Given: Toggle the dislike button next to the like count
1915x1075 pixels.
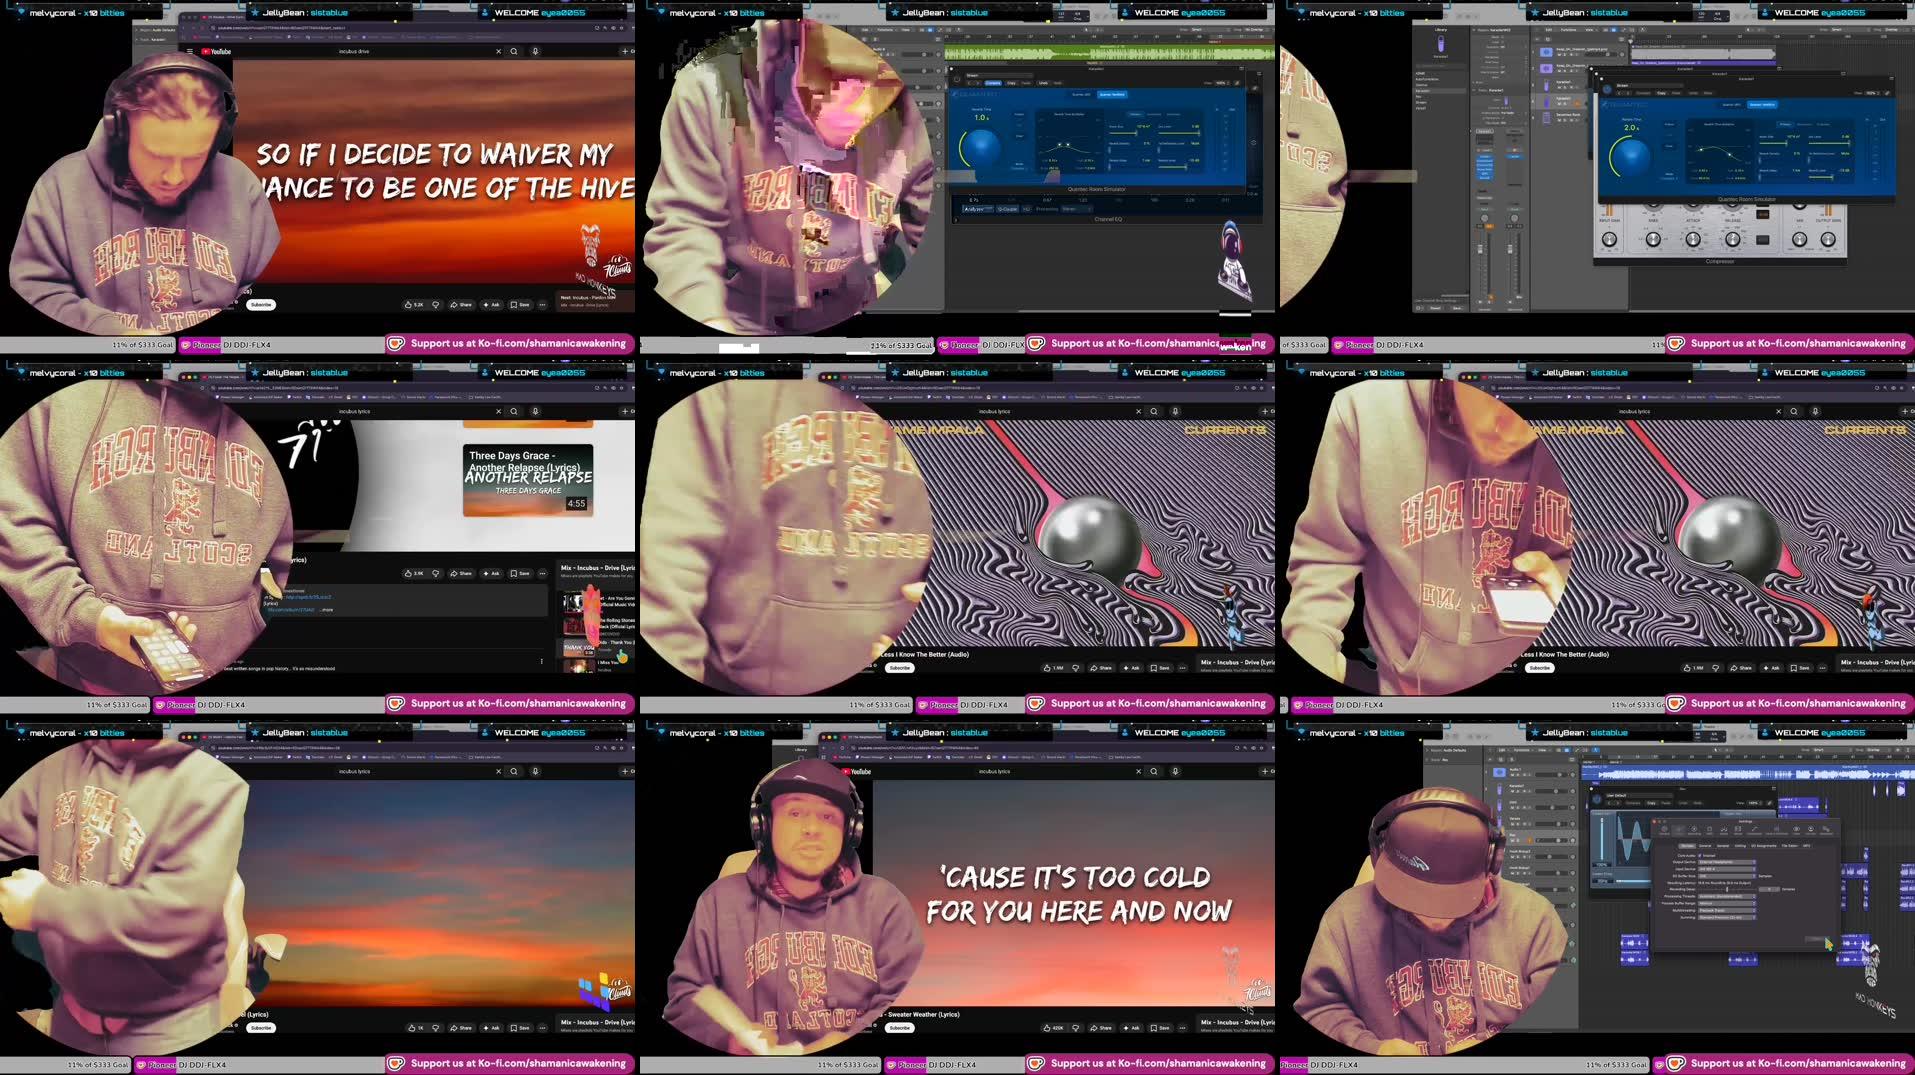Looking at the screenshot, I should point(436,304).
